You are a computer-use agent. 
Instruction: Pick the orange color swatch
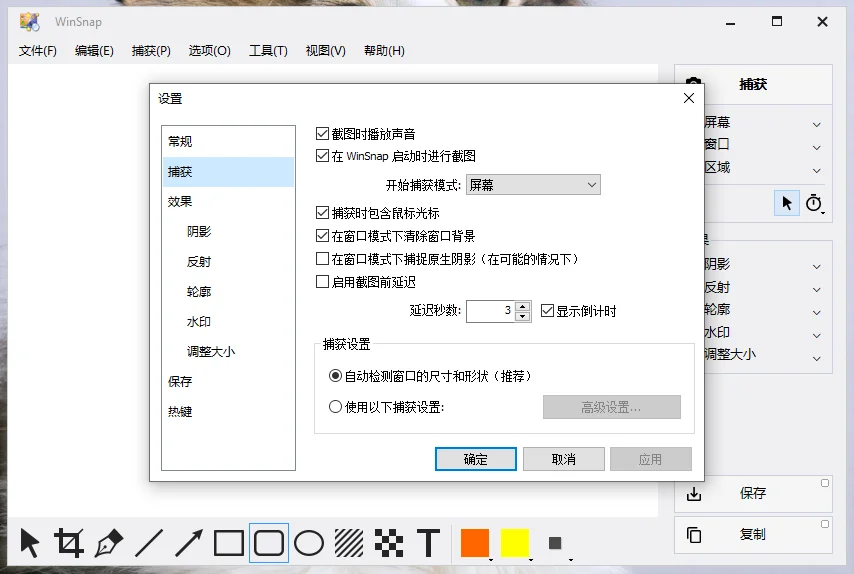coord(475,543)
